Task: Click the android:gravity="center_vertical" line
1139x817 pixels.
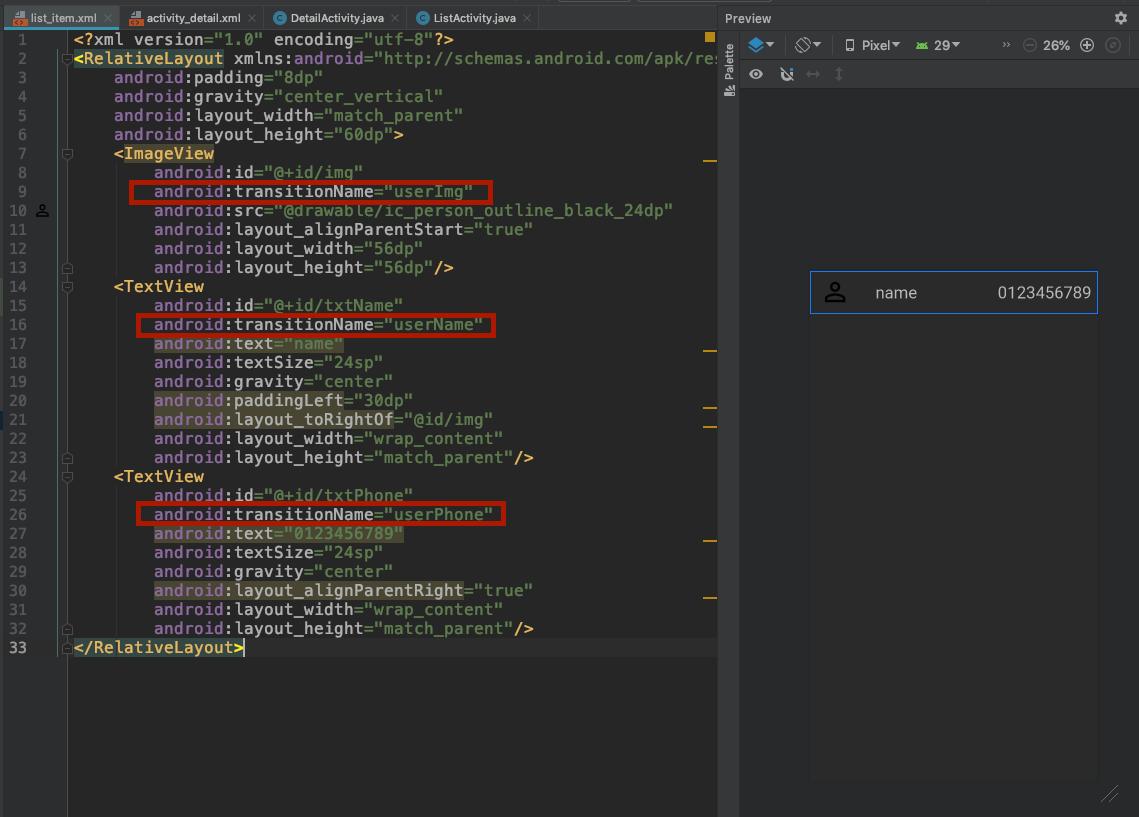Action: (x=278, y=97)
